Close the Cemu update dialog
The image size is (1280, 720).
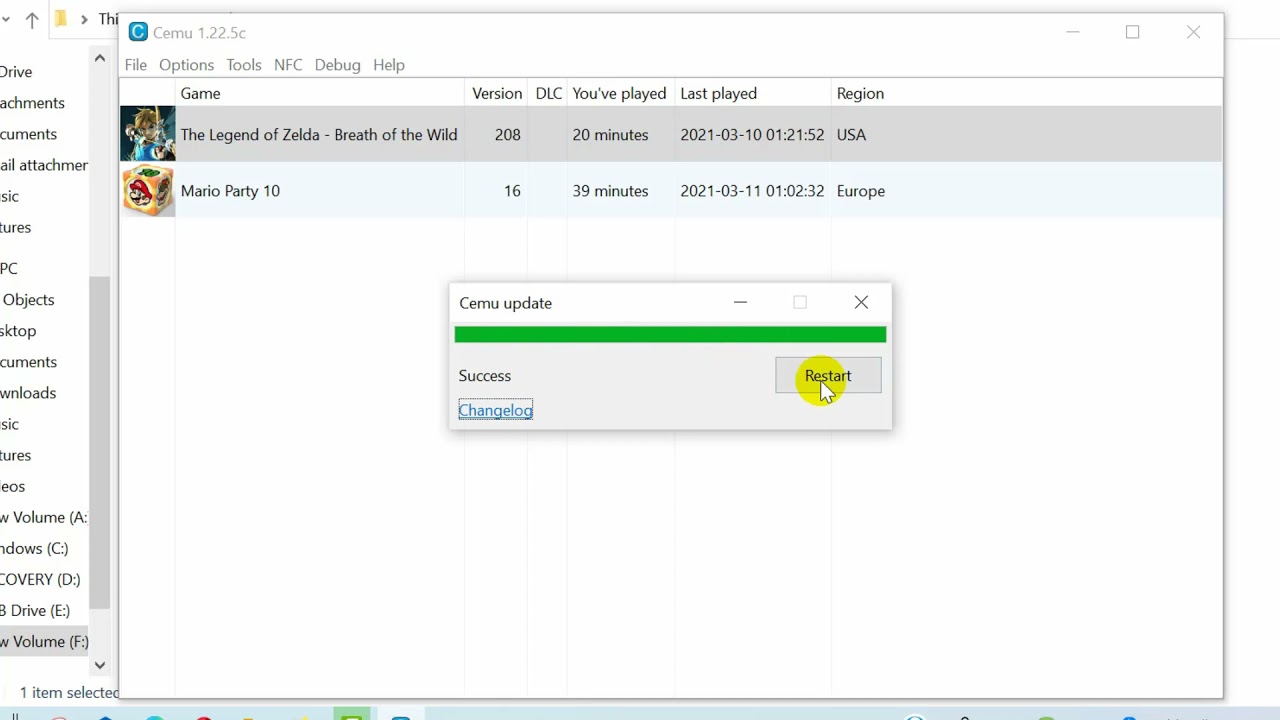[x=861, y=302]
